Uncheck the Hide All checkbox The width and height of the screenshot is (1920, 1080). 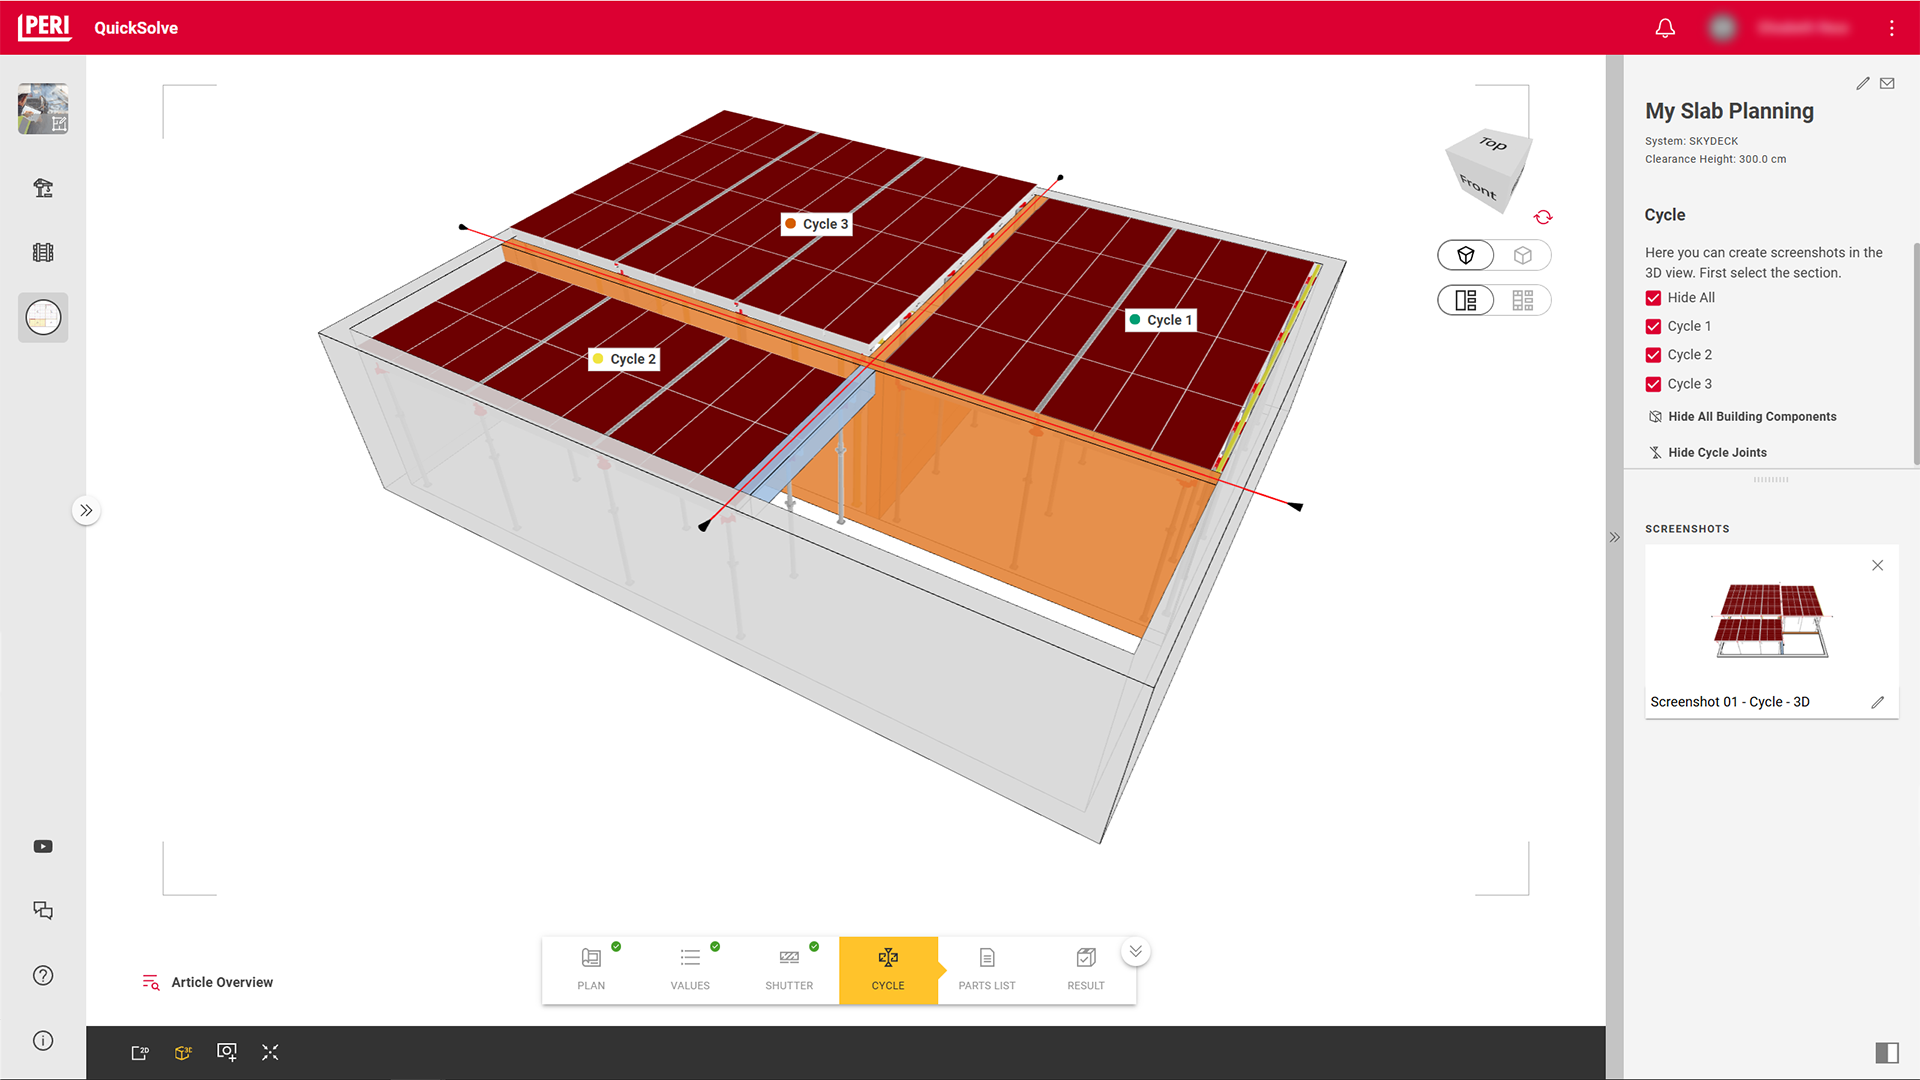pos(1652,297)
